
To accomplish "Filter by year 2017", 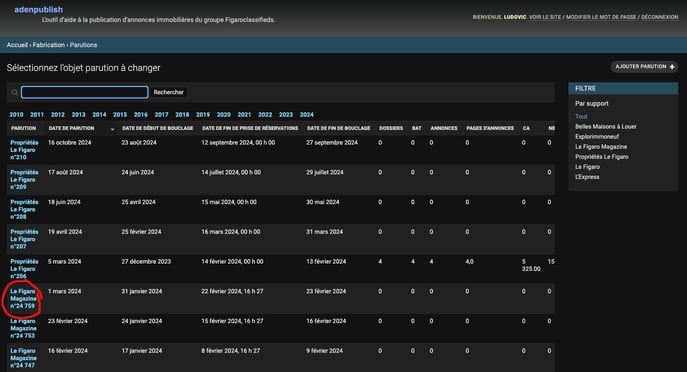I will click(x=161, y=114).
